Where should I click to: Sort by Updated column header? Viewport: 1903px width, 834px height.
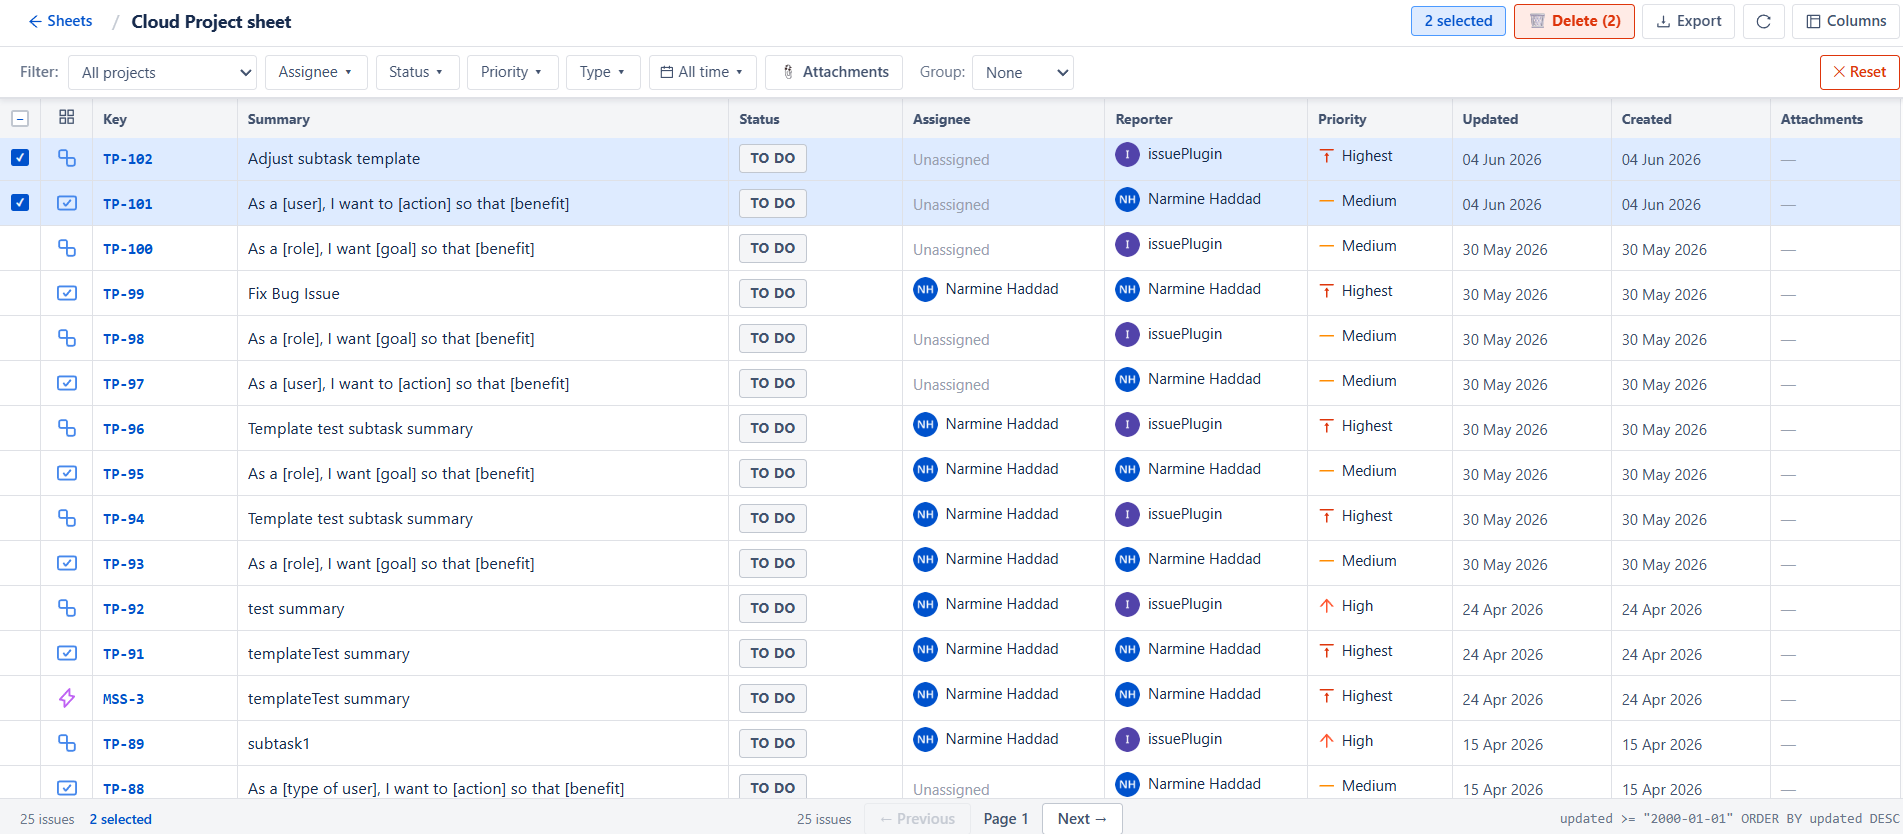pyautogui.click(x=1490, y=119)
